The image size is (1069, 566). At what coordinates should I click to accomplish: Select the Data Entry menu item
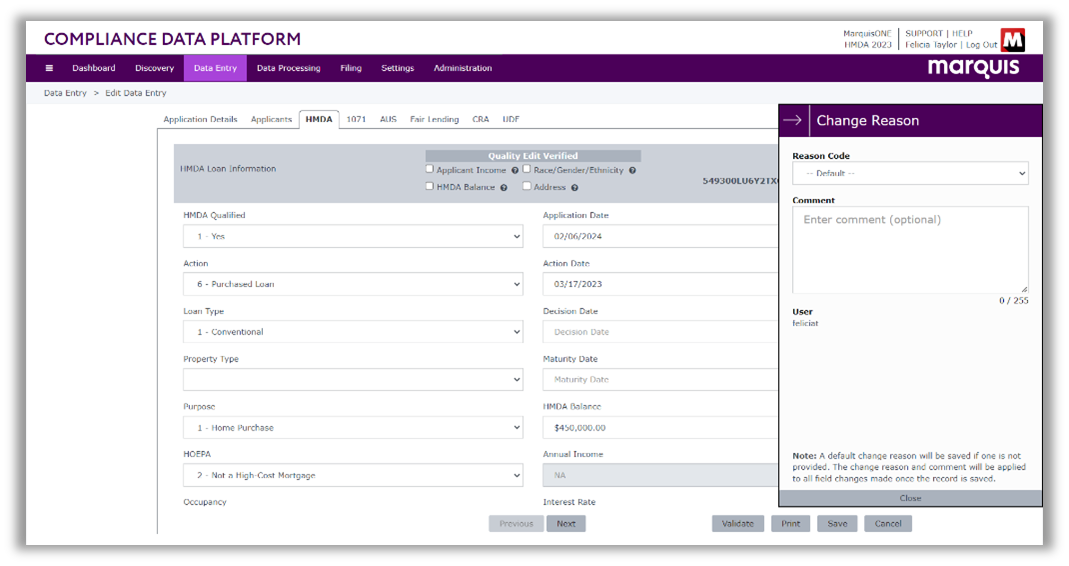coord(215,68)
